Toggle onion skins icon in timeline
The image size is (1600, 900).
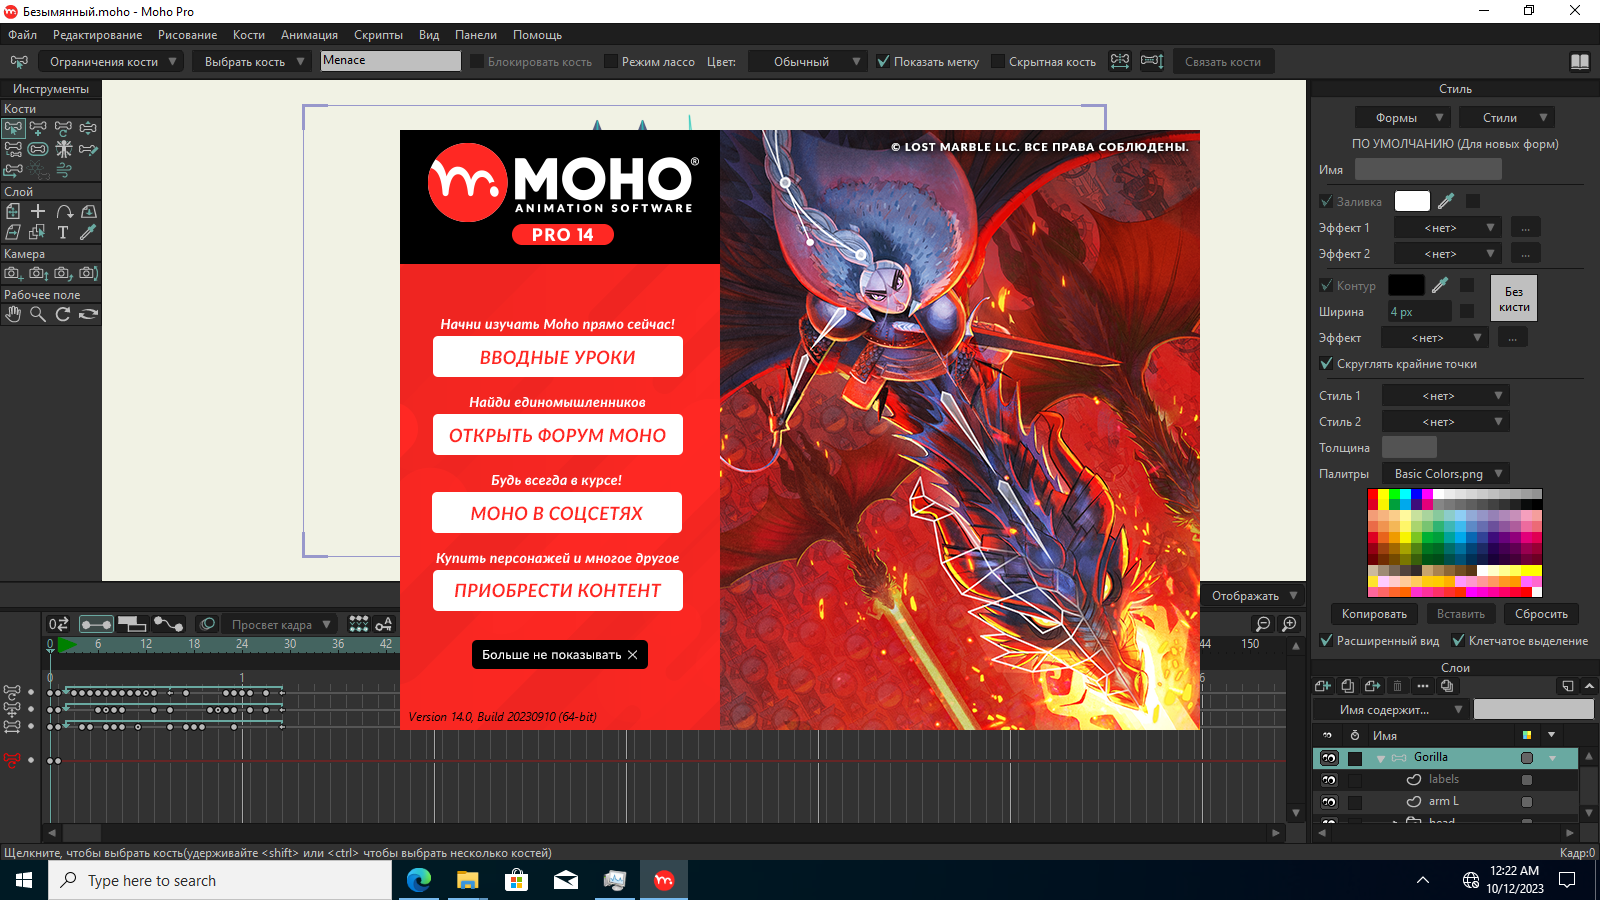[207, 624]
